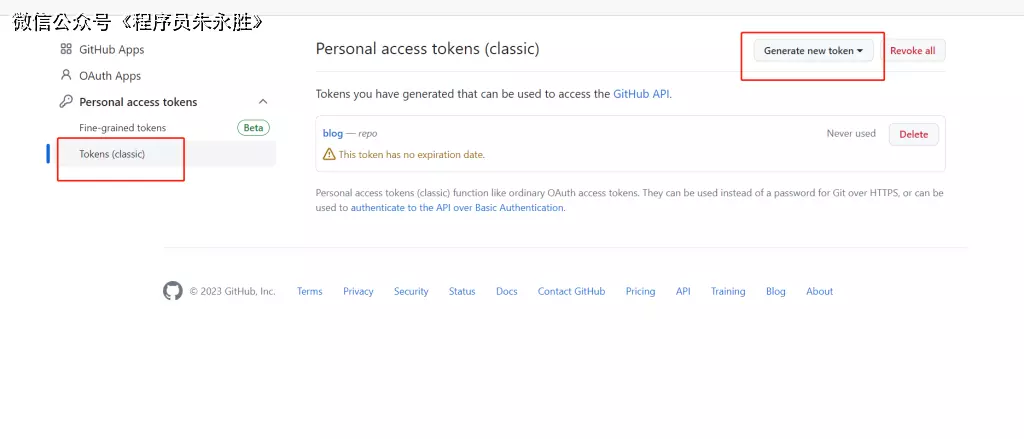The width and height of the screenshot is (1024, 439).
Task: Click the OAuth Apps person icon
Action: [x=66, y=75]
